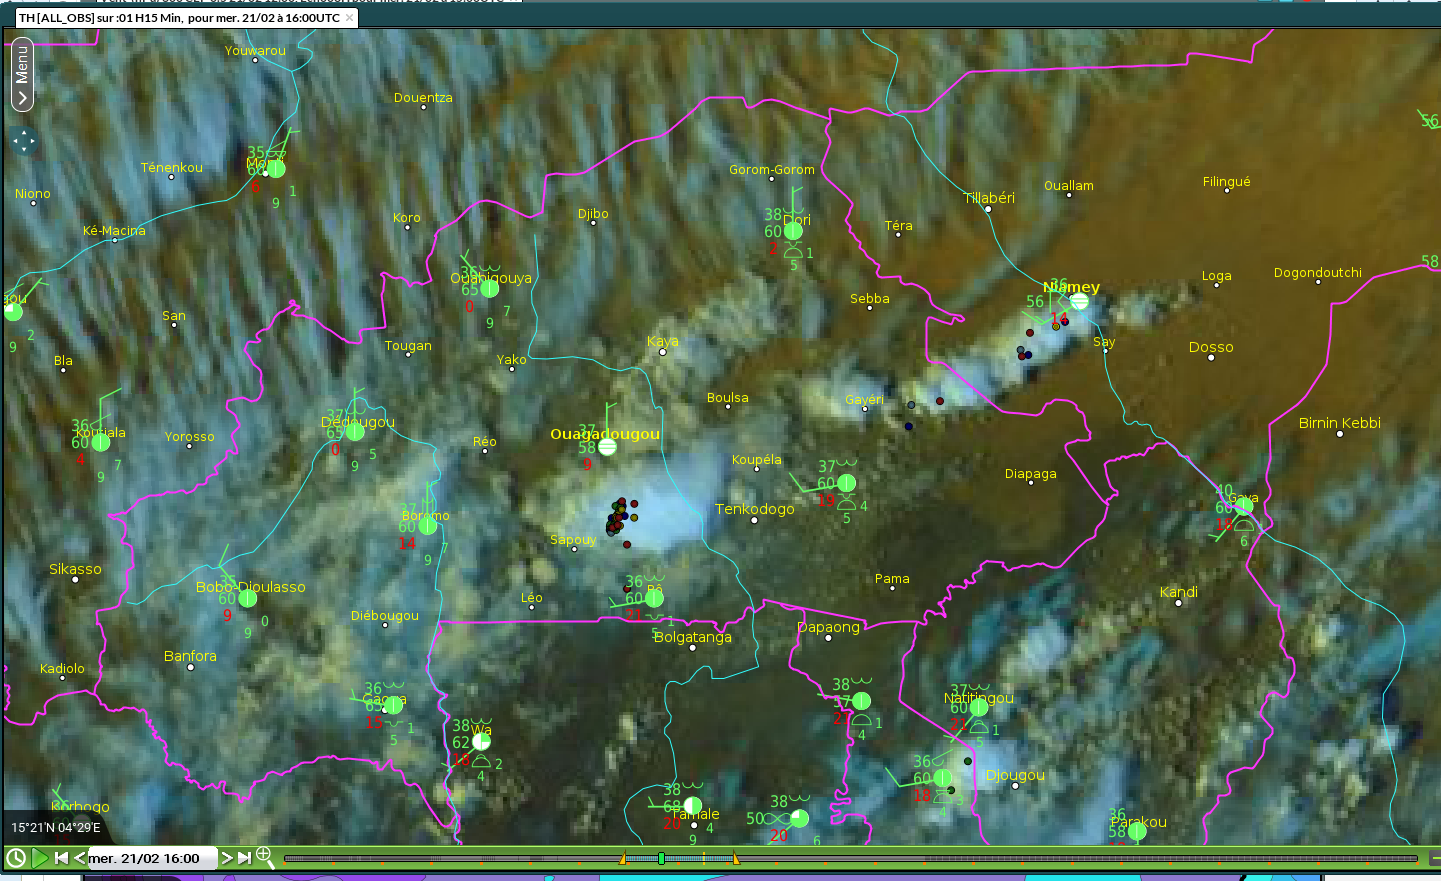Click the Filingué label
Screen dimensions: 1441x881
point(1227,182)
